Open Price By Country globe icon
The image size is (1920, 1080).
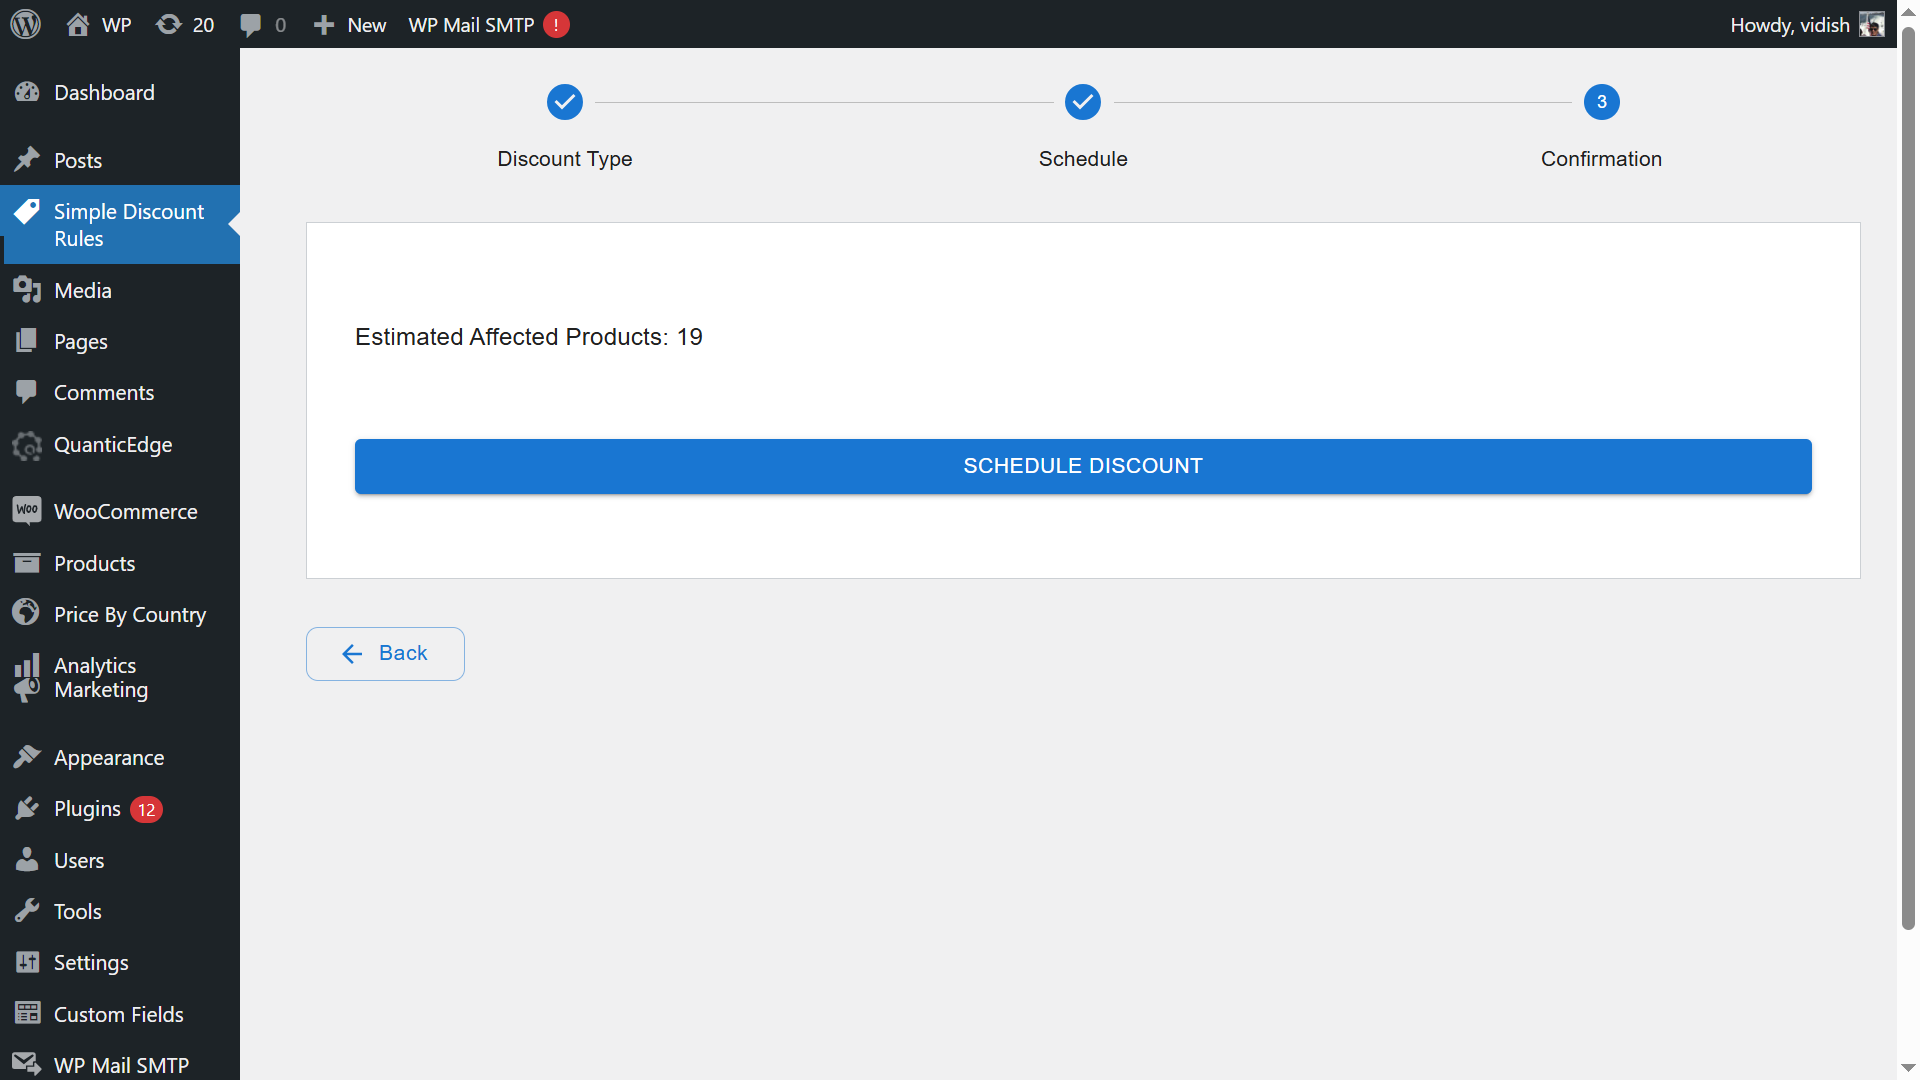tap(27, 613)
